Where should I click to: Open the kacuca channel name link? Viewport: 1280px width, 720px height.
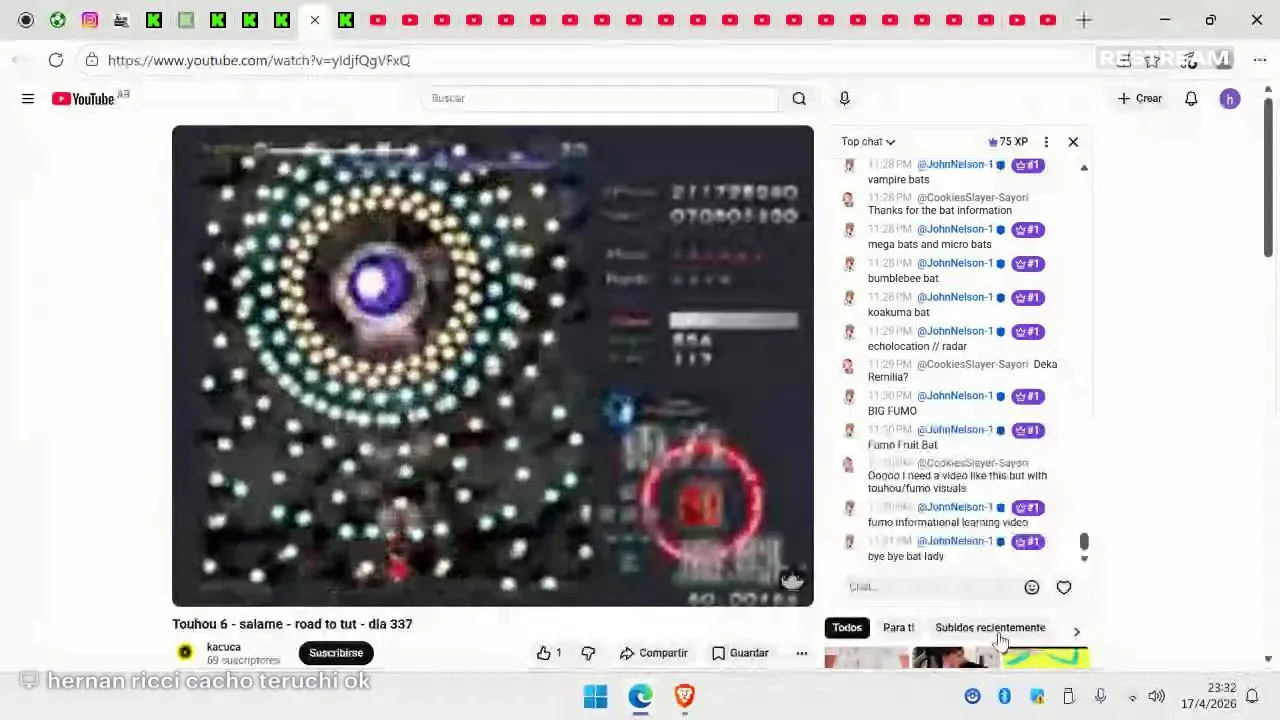coord(224,647)
